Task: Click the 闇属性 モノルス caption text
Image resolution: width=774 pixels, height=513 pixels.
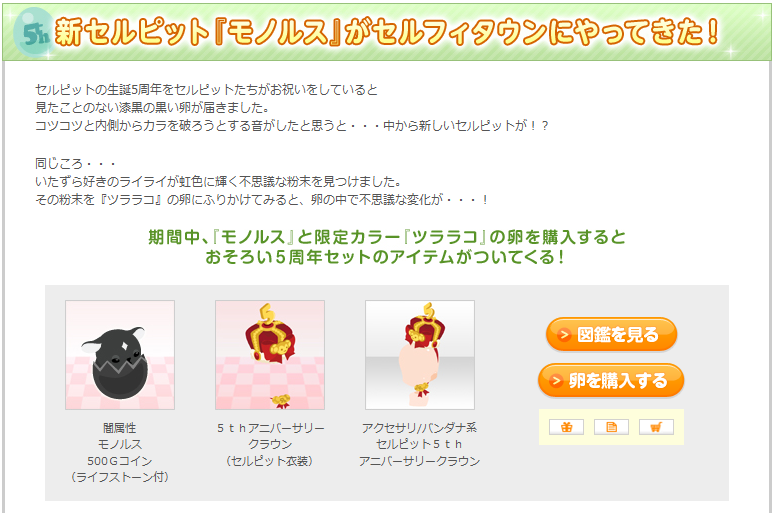Action: pyautogui.click(x=120, y=436)
